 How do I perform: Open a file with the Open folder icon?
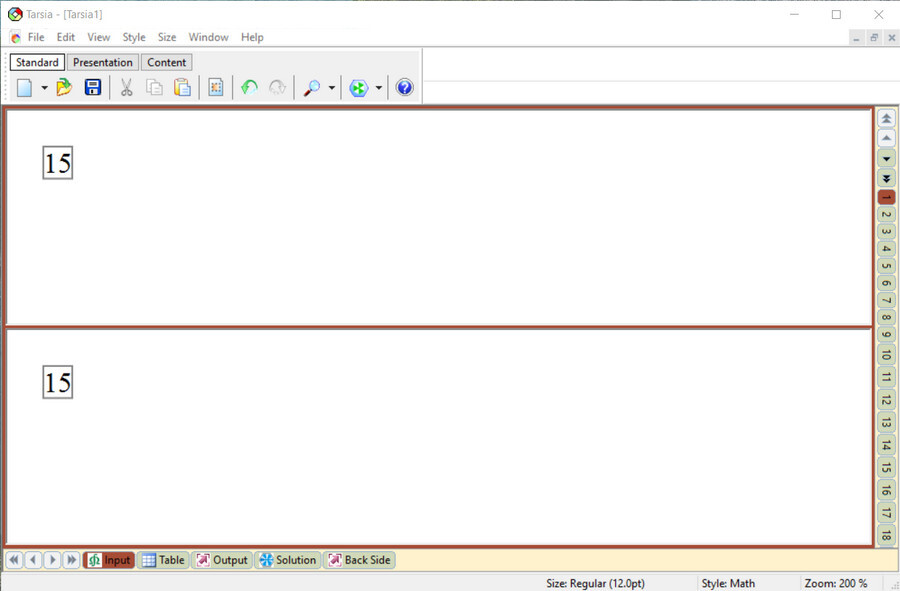(64, 88)
